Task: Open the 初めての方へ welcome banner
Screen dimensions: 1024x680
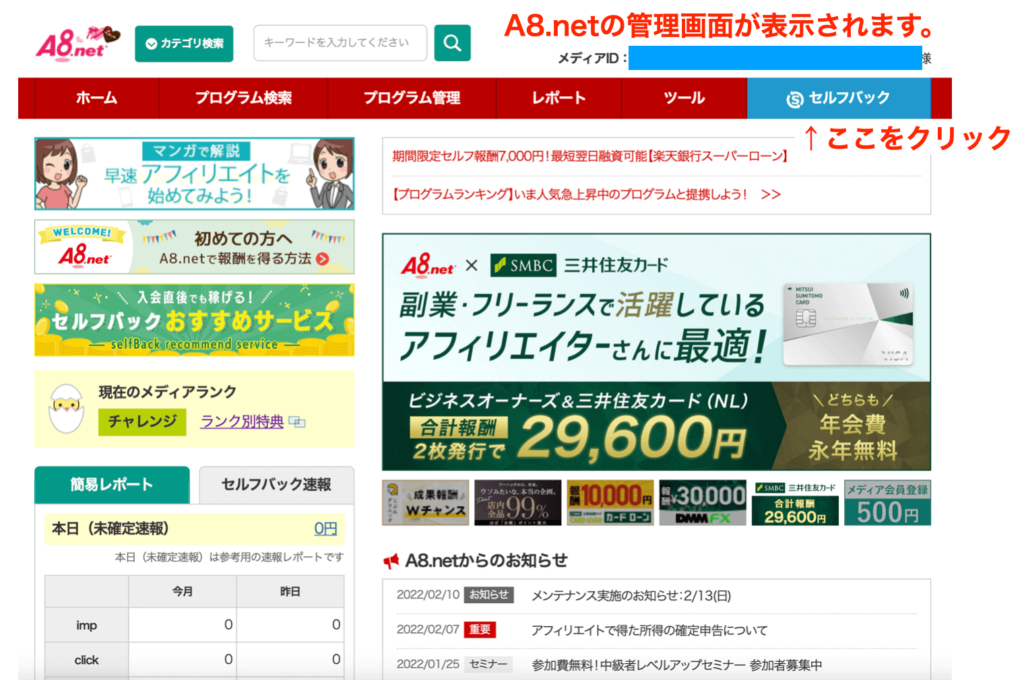Action: (195, 247)
